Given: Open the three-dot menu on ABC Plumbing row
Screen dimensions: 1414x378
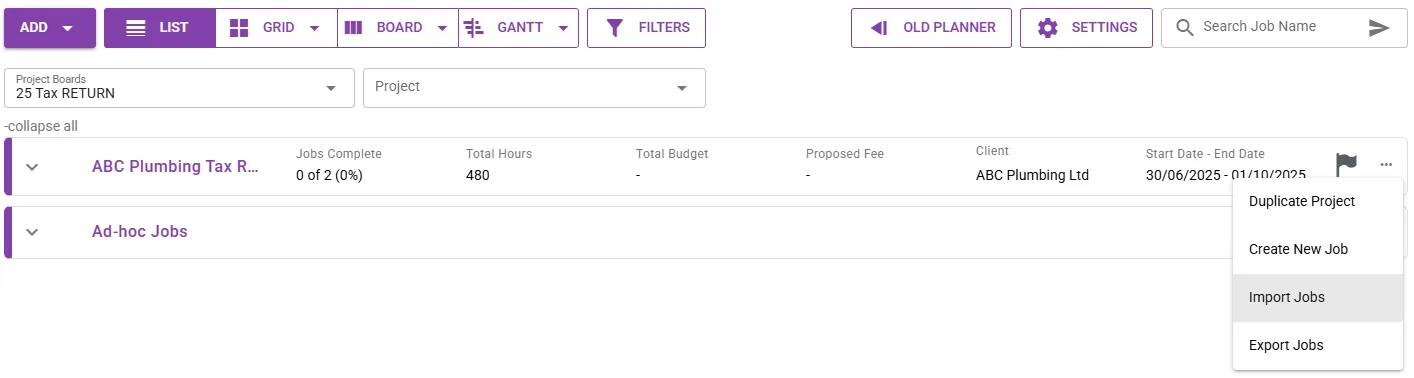Looking at the screenshot, I should (1385, 165).
